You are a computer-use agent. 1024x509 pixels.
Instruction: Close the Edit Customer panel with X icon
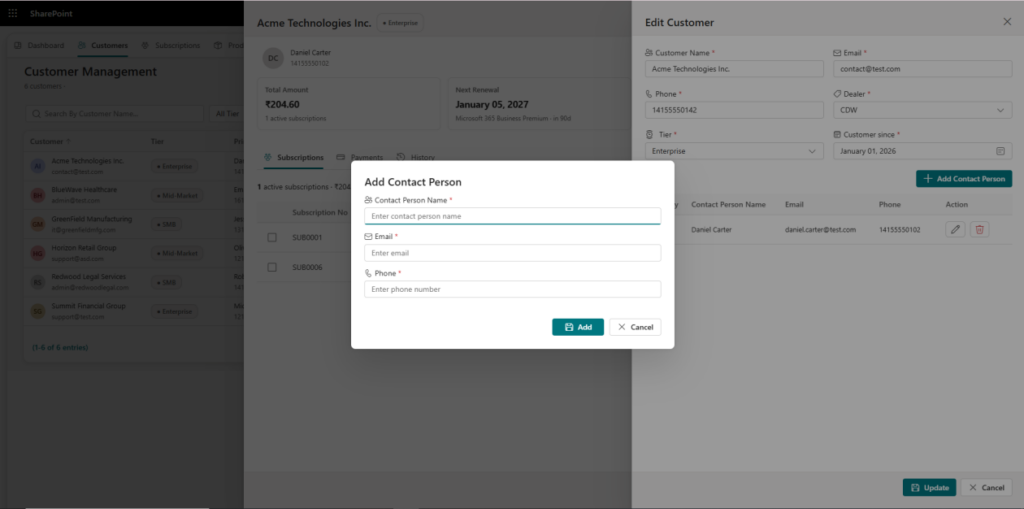[1007, 22]
